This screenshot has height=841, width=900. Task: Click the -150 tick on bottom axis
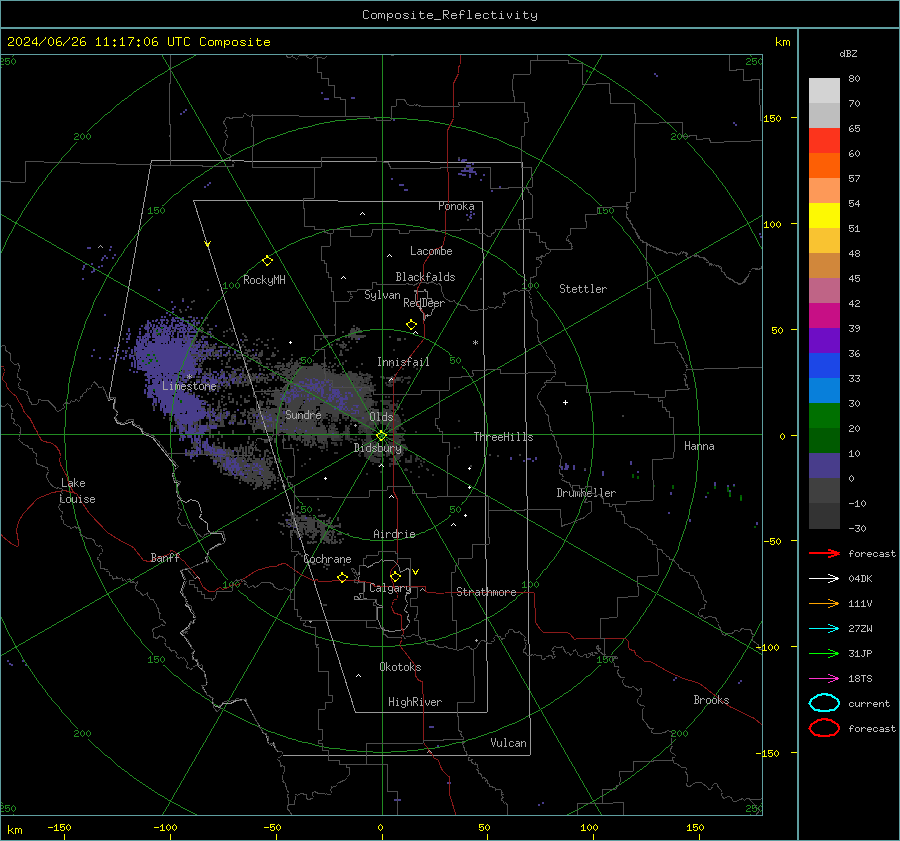59,827
